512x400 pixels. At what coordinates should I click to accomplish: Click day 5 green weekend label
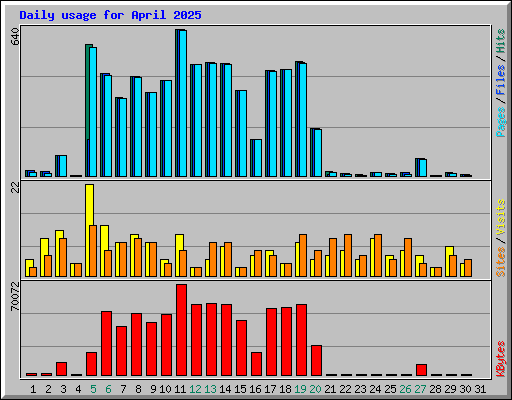pyautogui.click(x=93, y=389)
